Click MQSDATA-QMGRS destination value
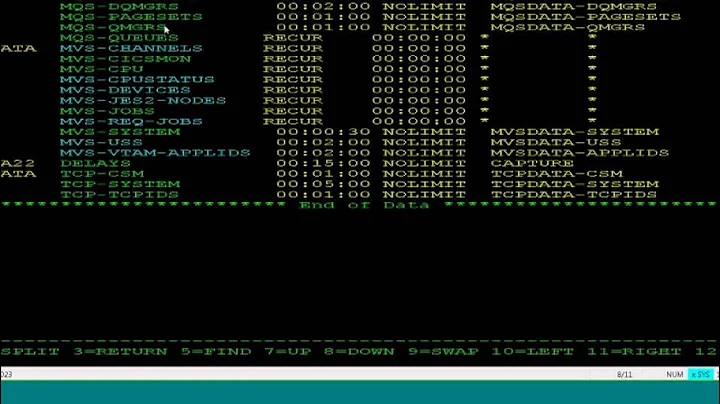The image size is (720, 404). (567, 28)
